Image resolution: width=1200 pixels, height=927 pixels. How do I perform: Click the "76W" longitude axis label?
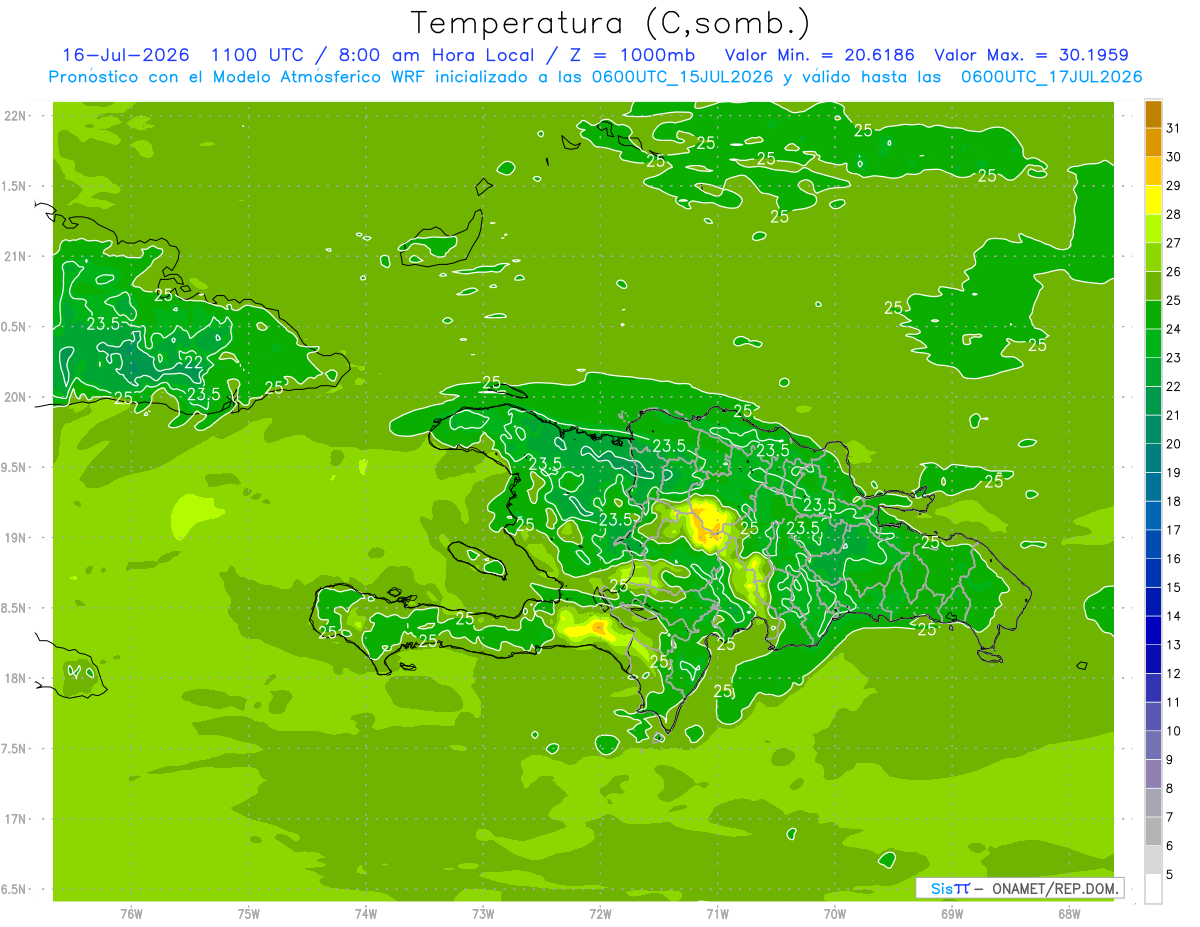(x=131, y=914)
